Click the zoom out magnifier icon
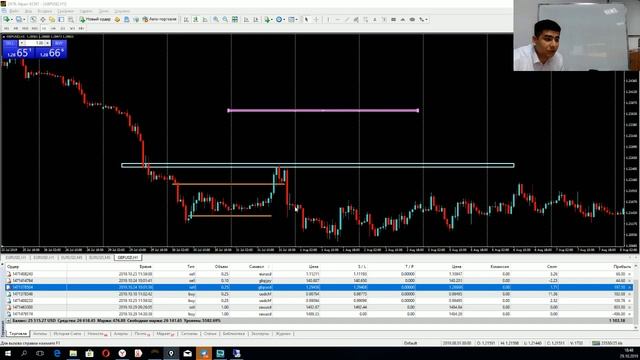 (225, 19)
